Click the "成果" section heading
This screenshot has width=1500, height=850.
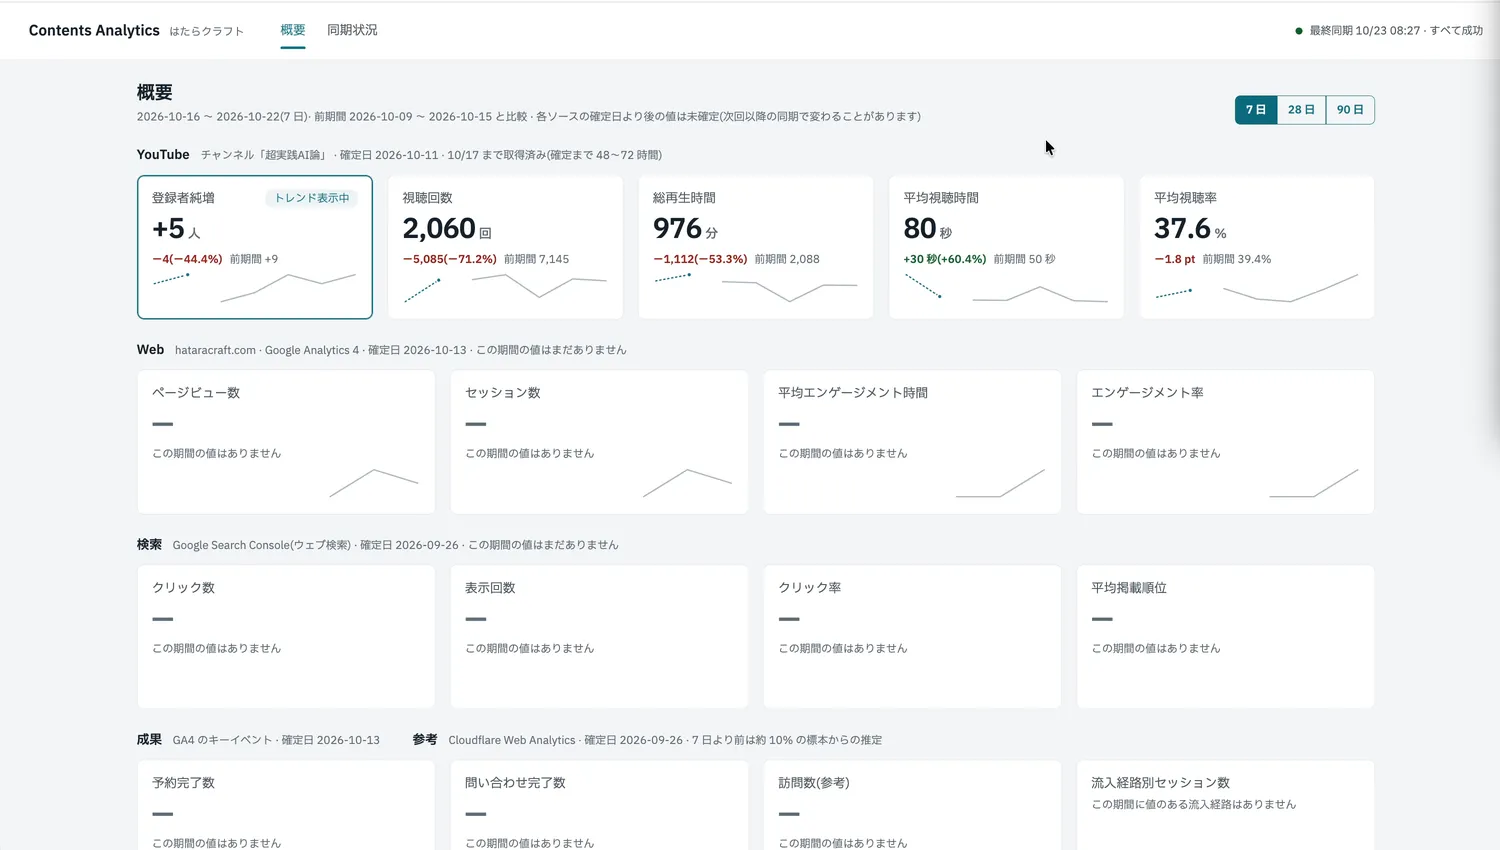click(x=149, y=740)
